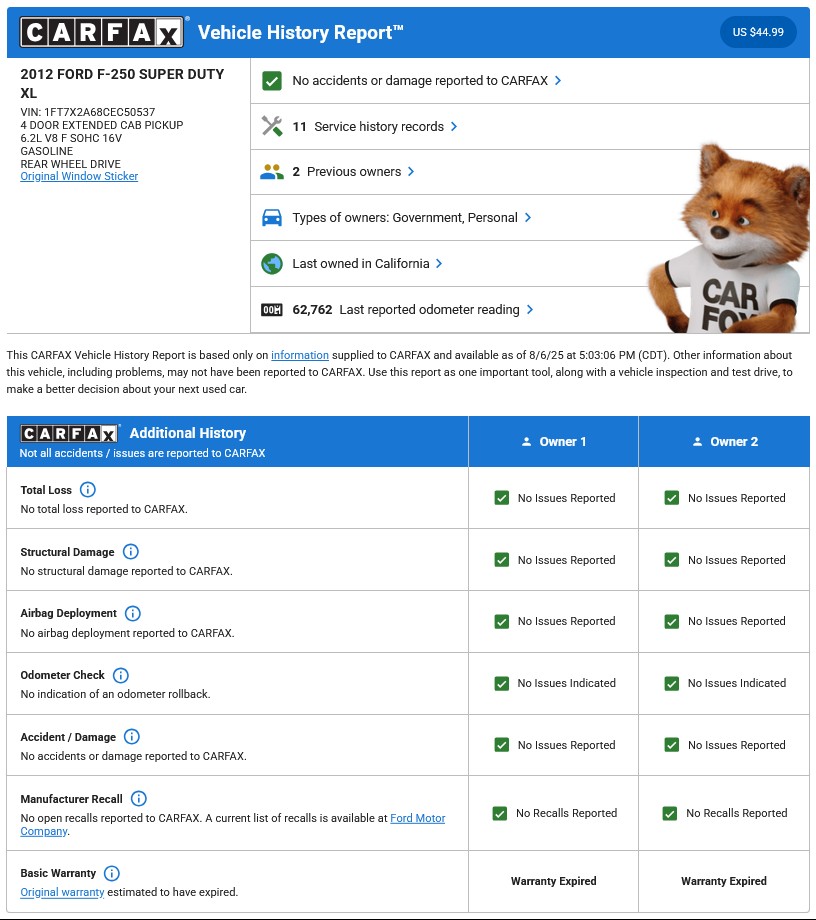Click the CARFAX logo in the header
Image resolution: width=816 pixels, height=920 pixels.
(102, 33)
